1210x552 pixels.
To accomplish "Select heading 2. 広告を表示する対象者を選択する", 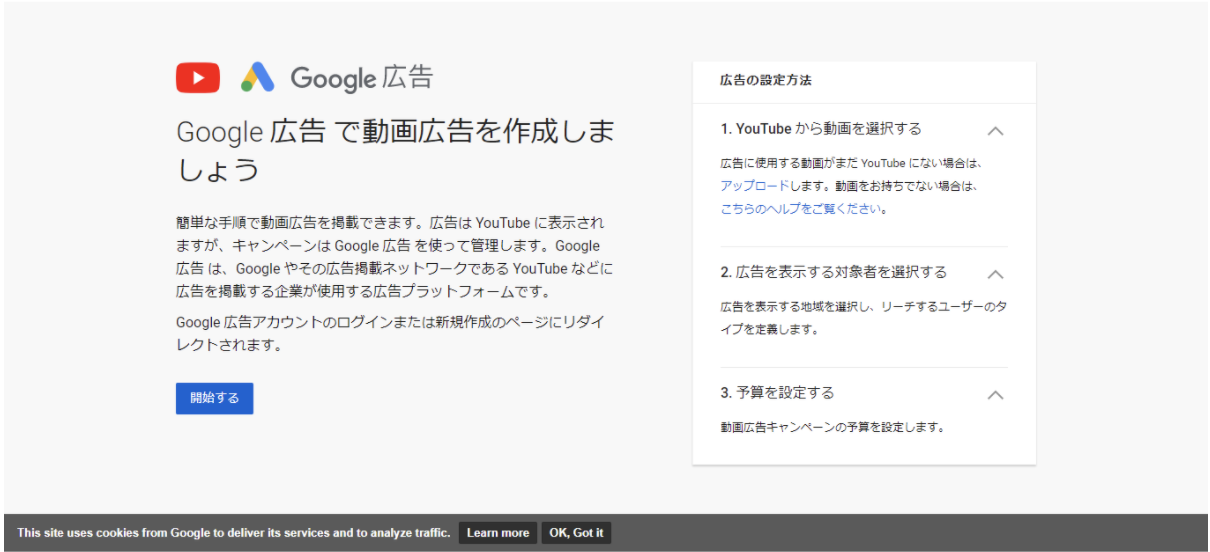I will click(833, 272).
